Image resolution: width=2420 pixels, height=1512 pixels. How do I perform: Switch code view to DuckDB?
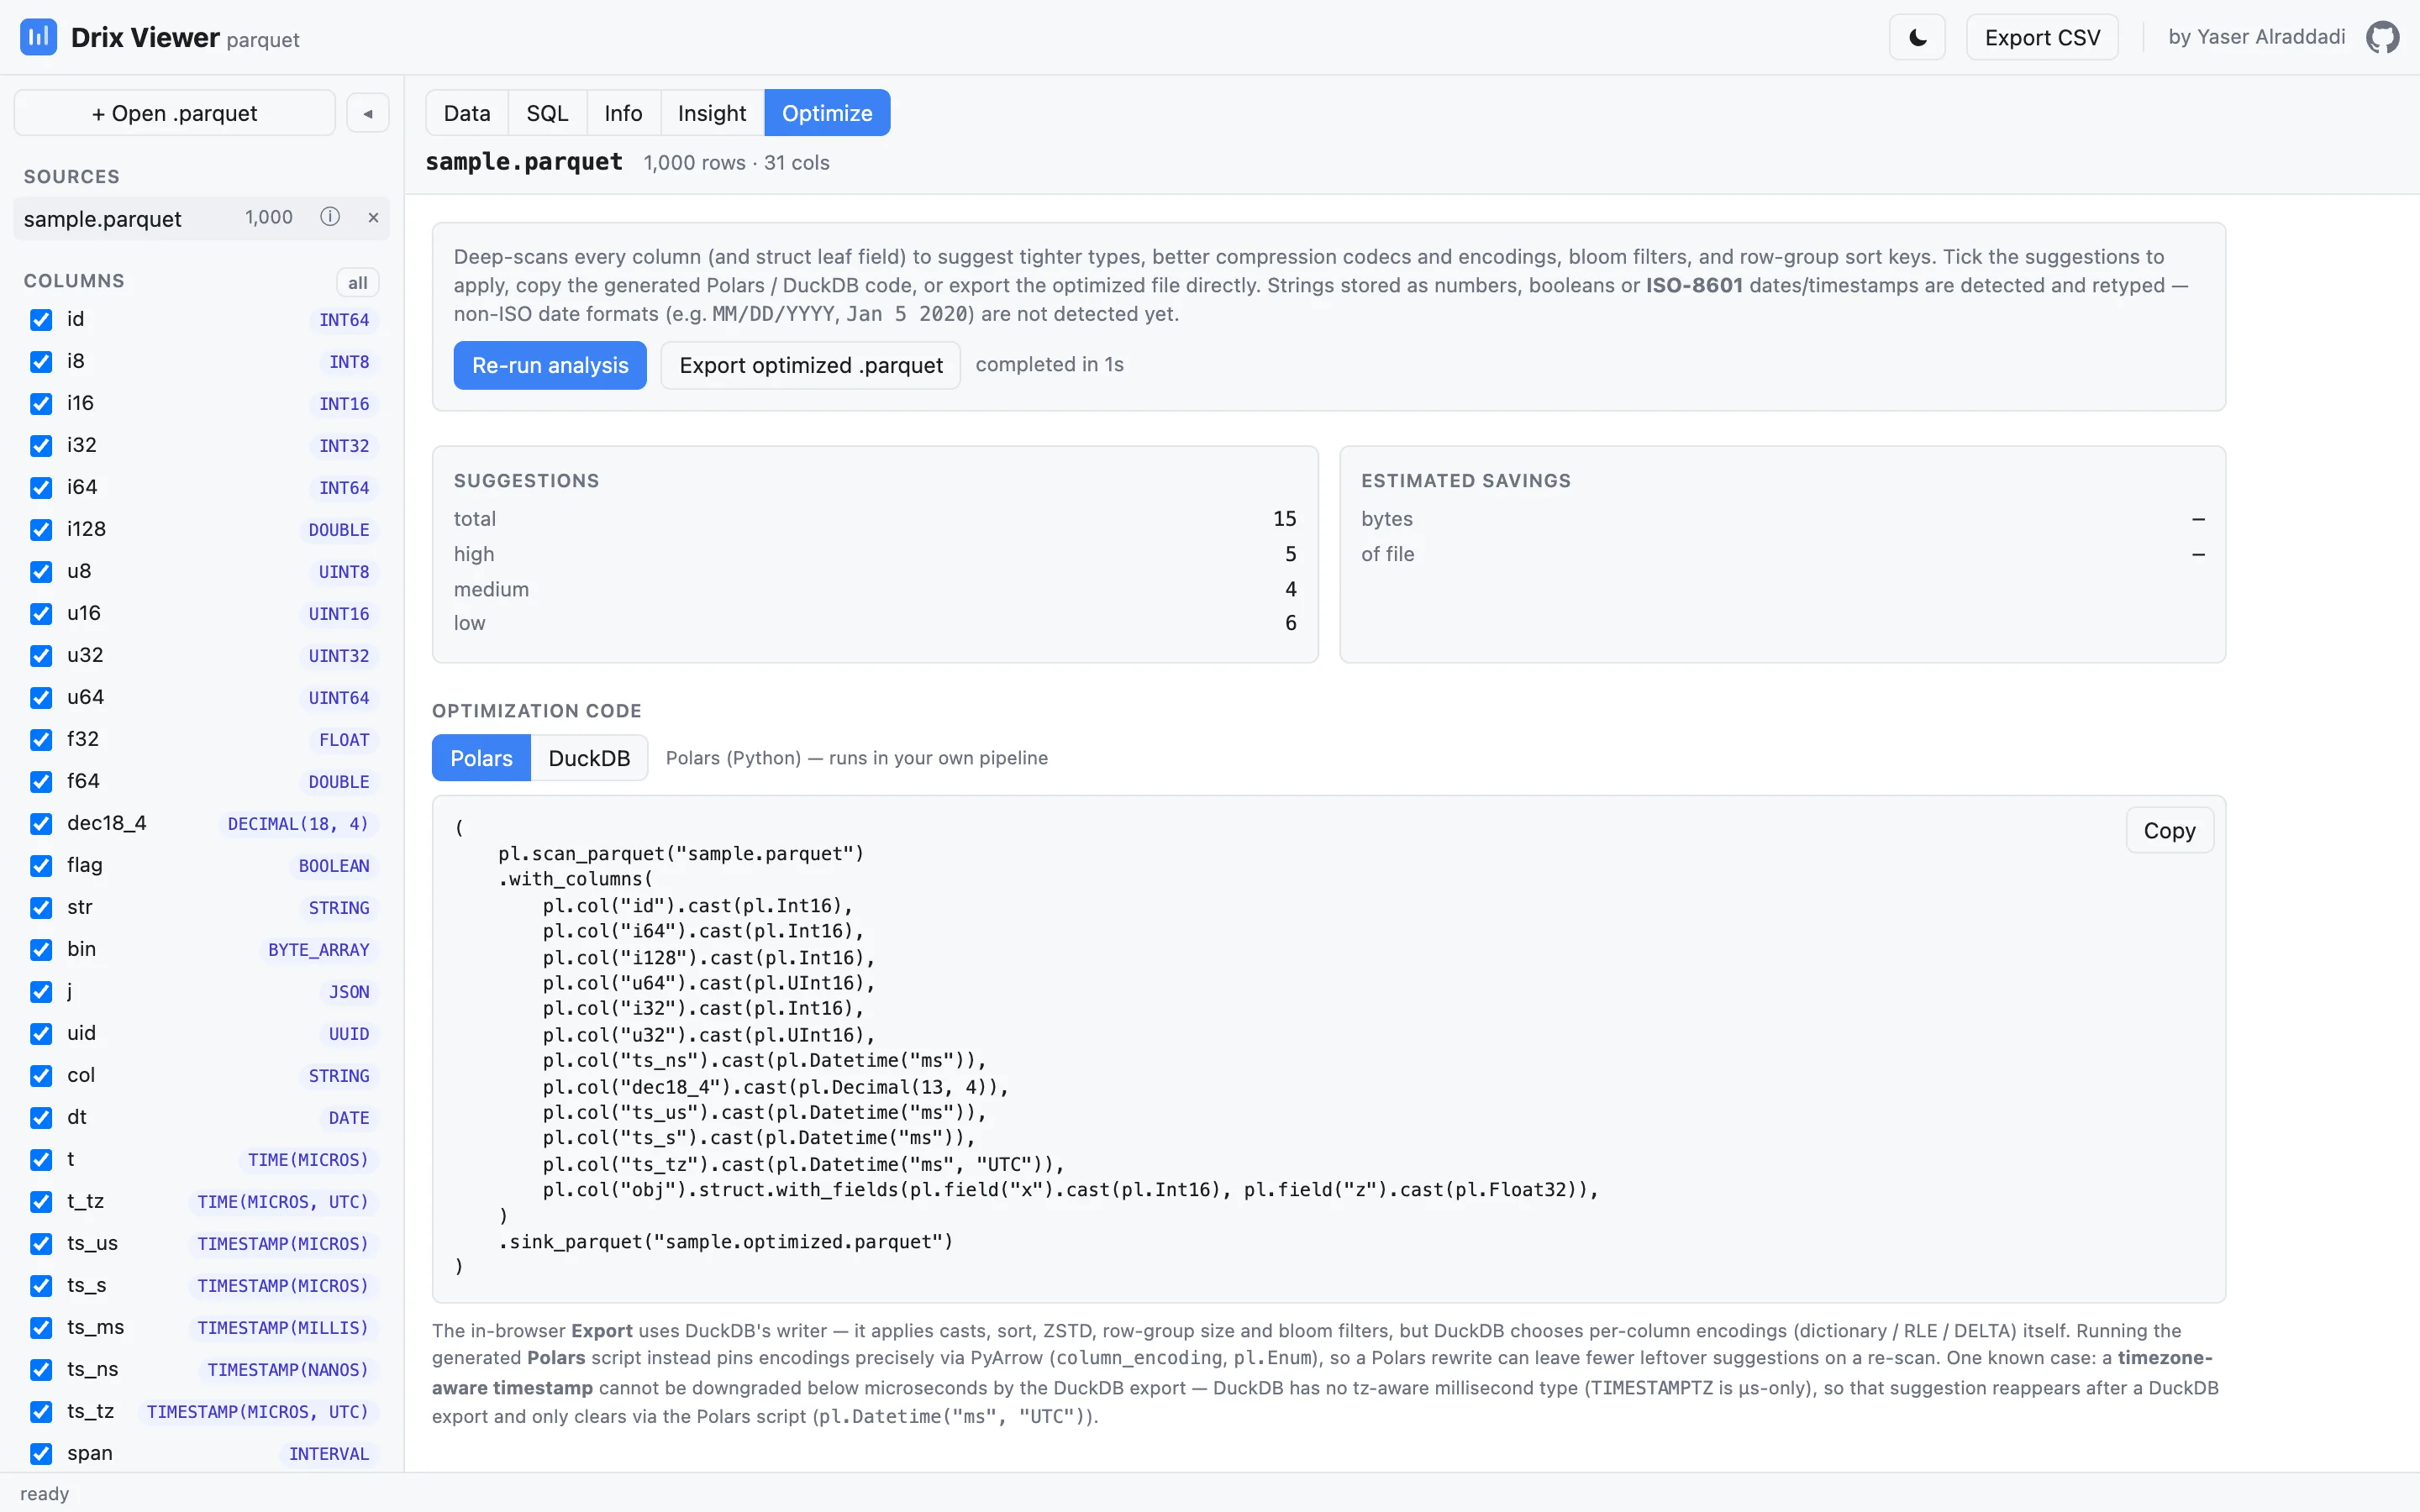589,758
